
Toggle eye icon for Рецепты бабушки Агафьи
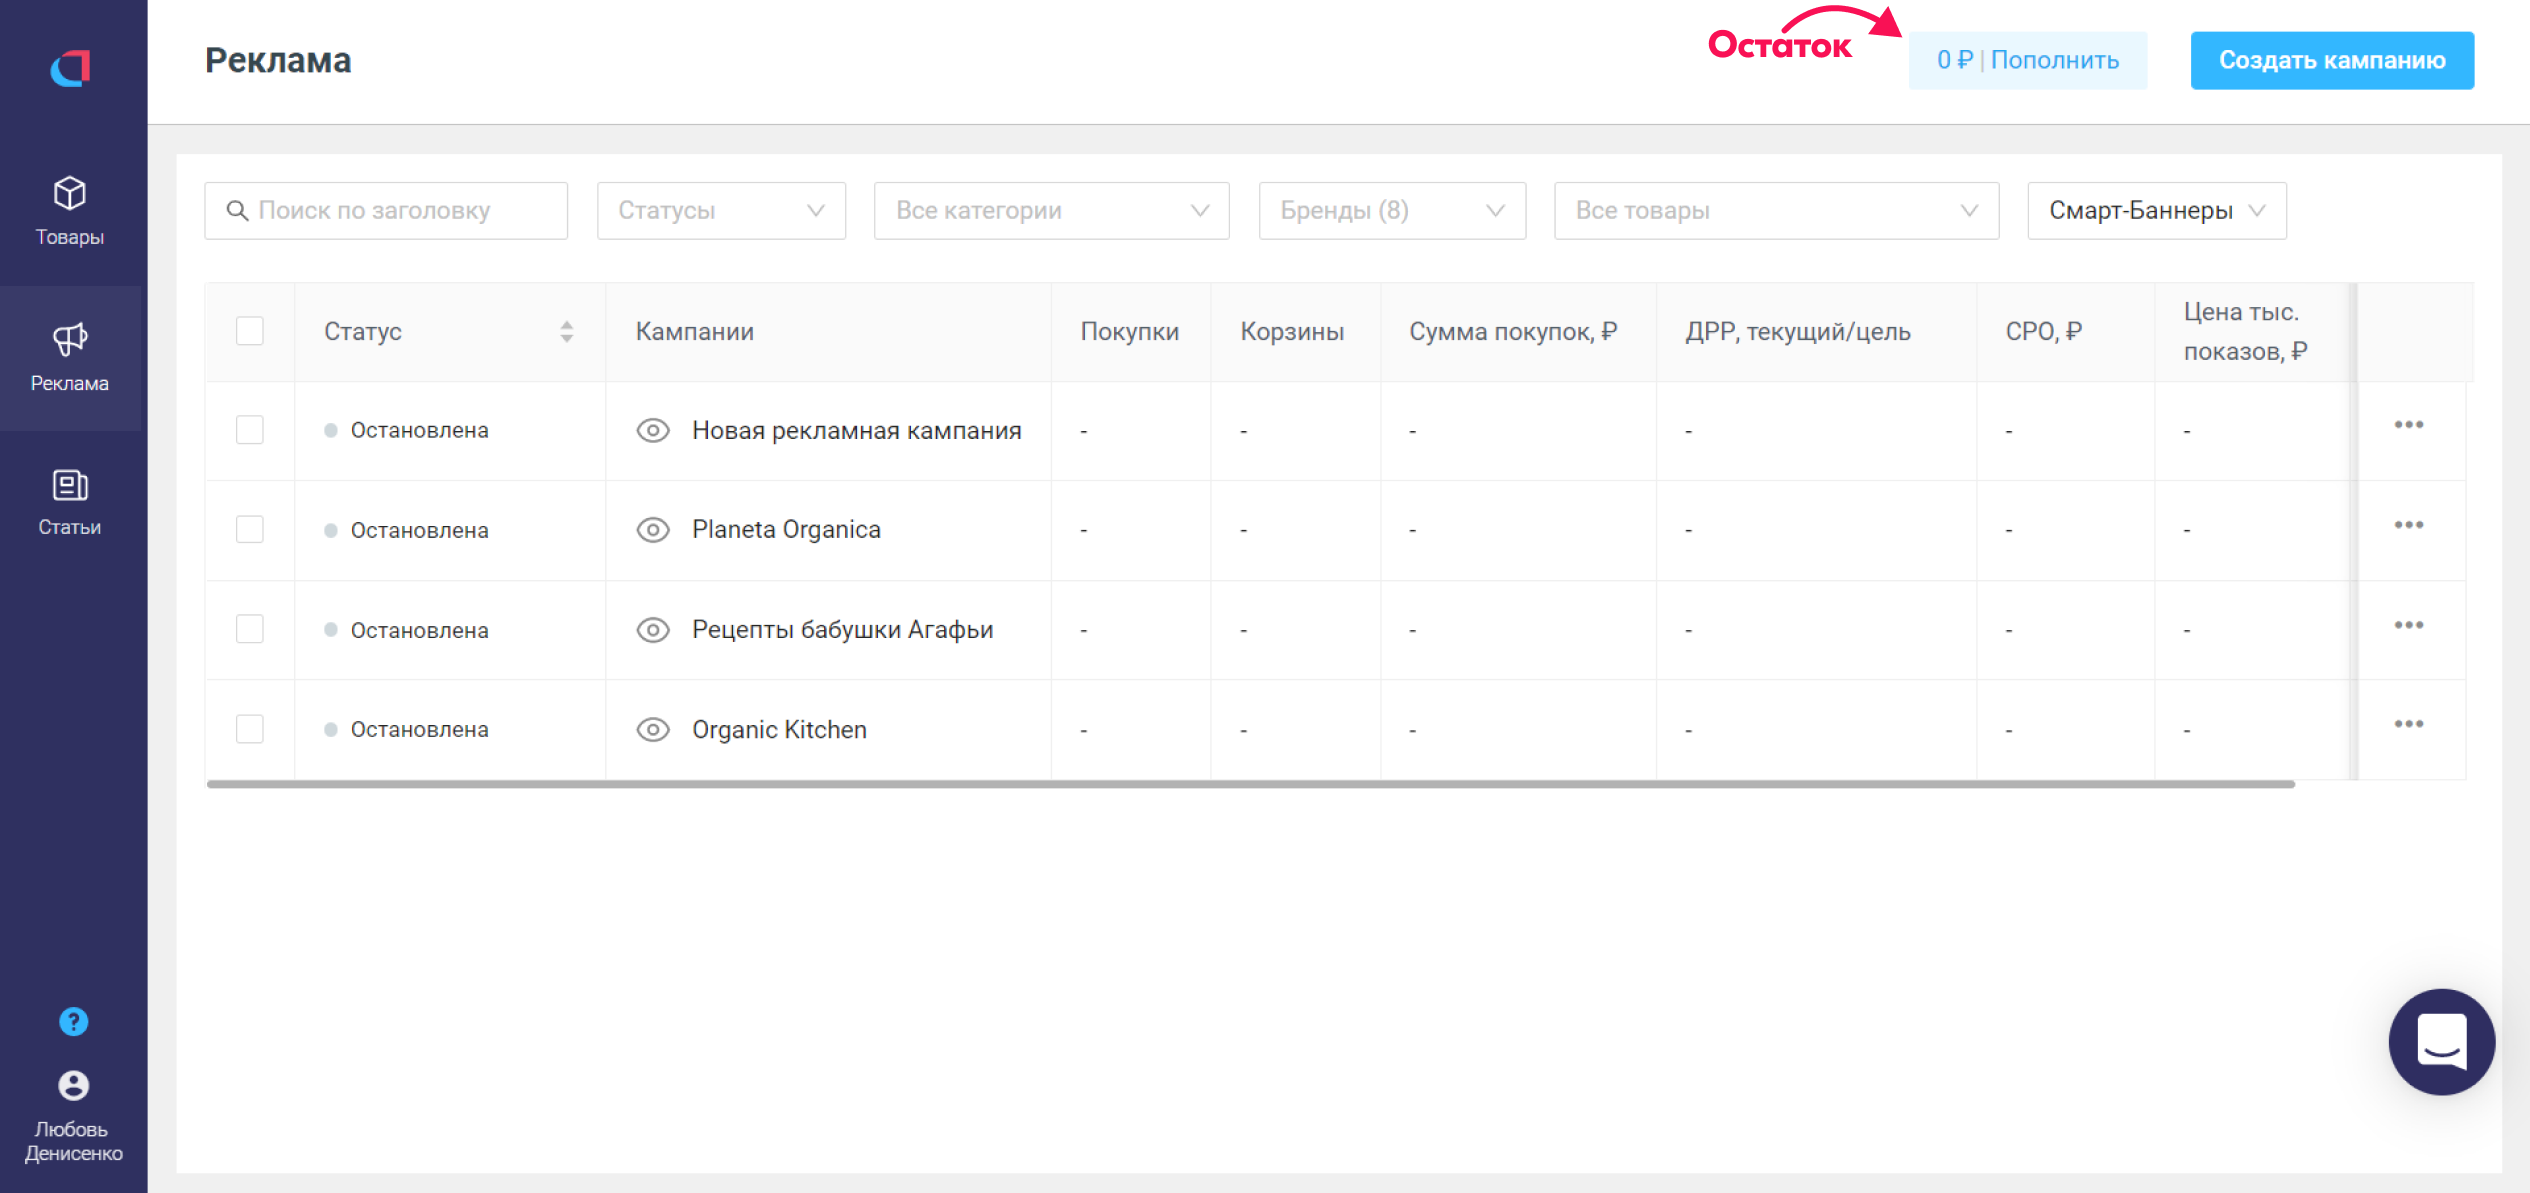tap(653, 630)
